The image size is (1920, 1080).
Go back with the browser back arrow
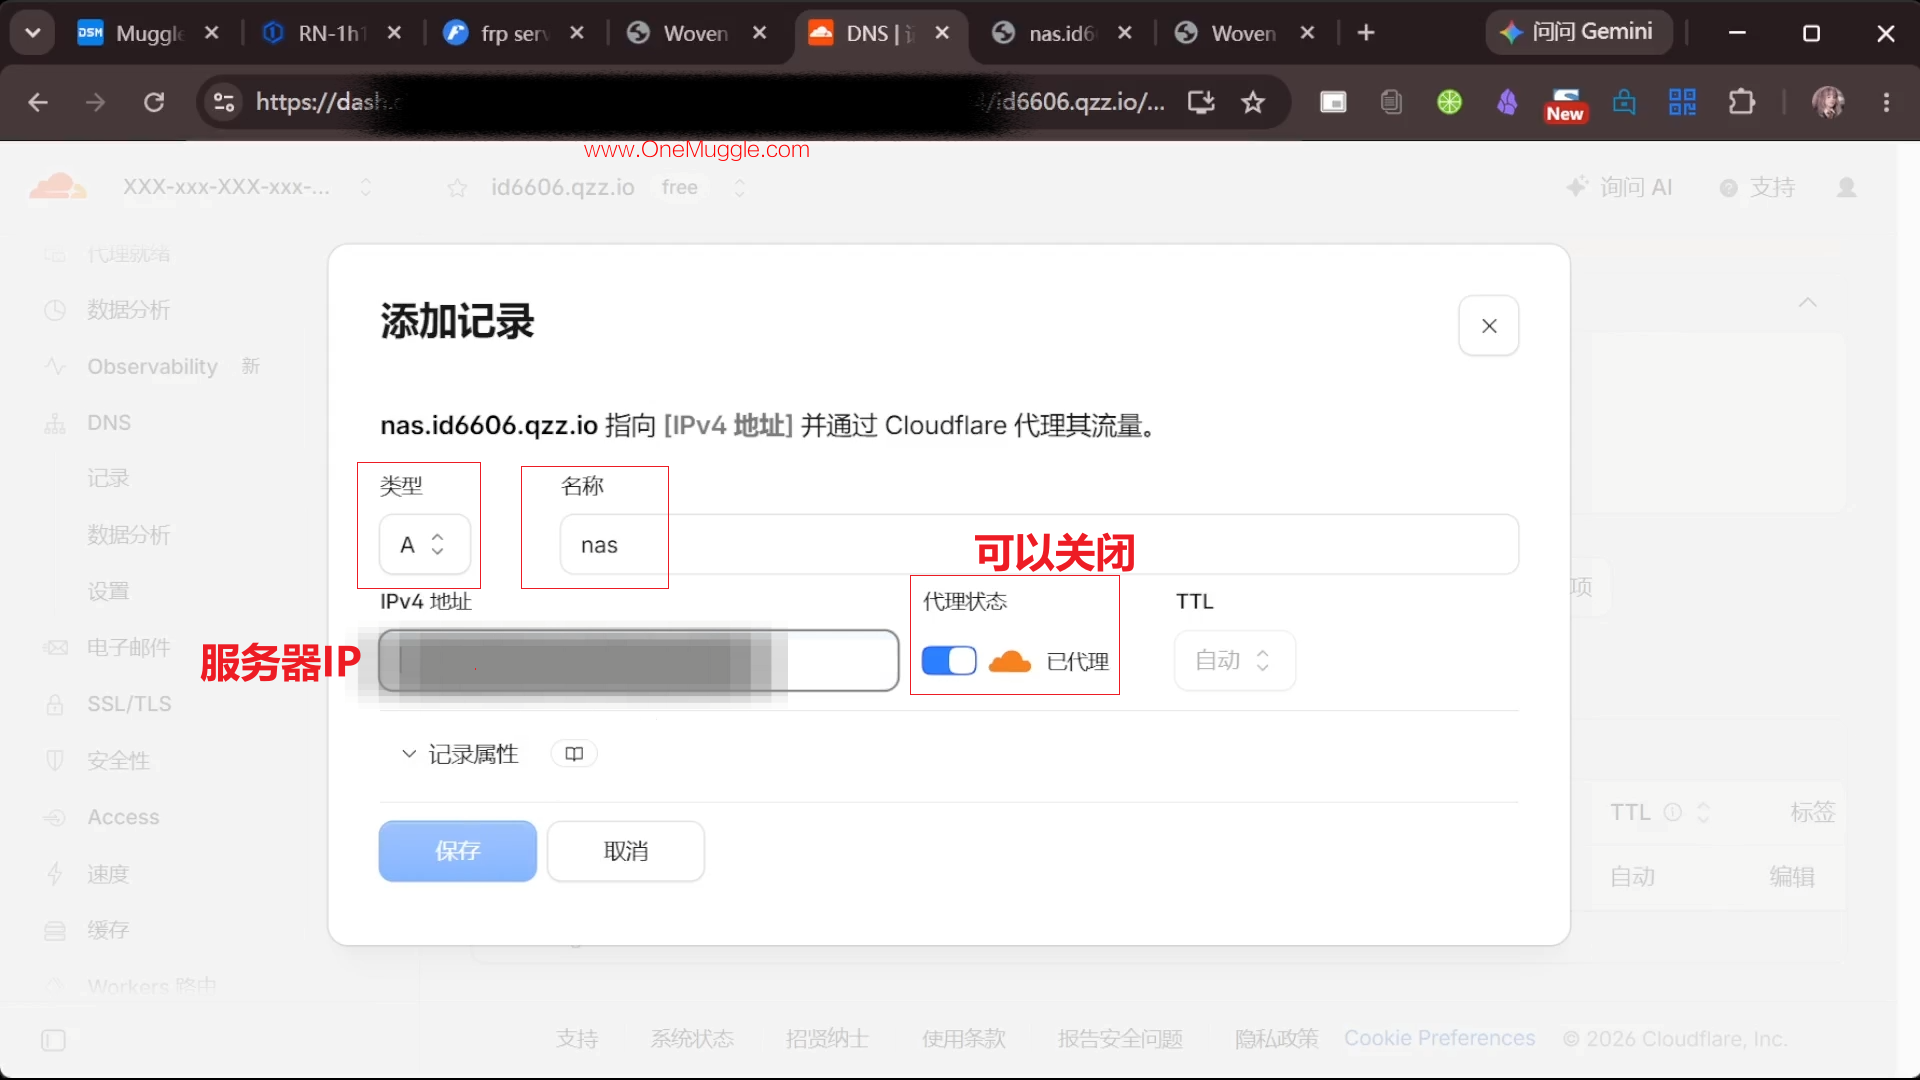pos(38,102)
